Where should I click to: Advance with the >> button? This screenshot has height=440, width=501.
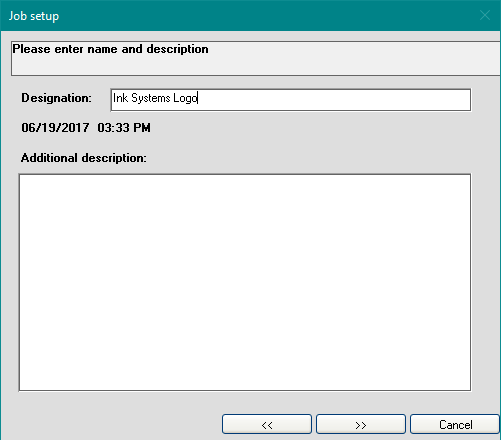click(x=361, y=424)
